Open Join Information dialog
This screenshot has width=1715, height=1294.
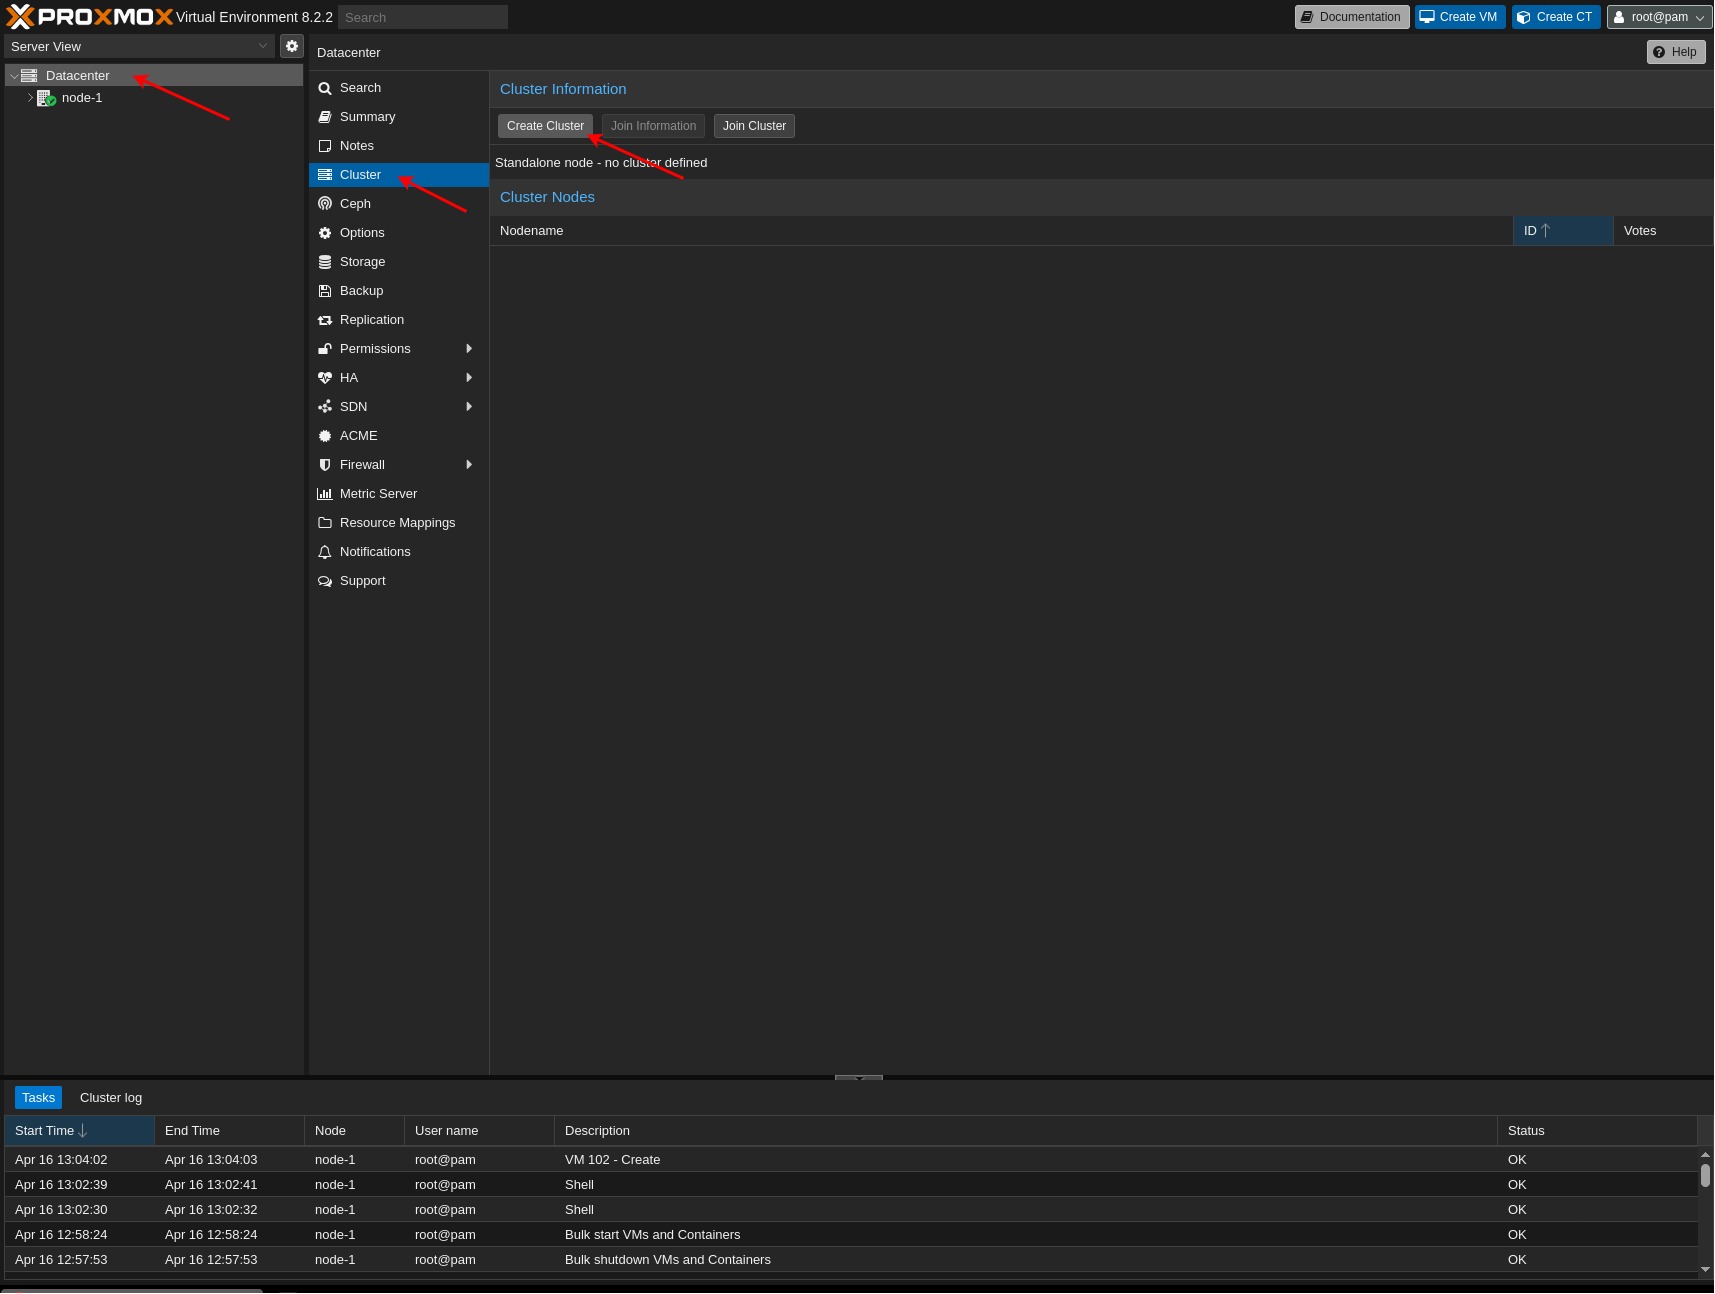pos(652,126)
